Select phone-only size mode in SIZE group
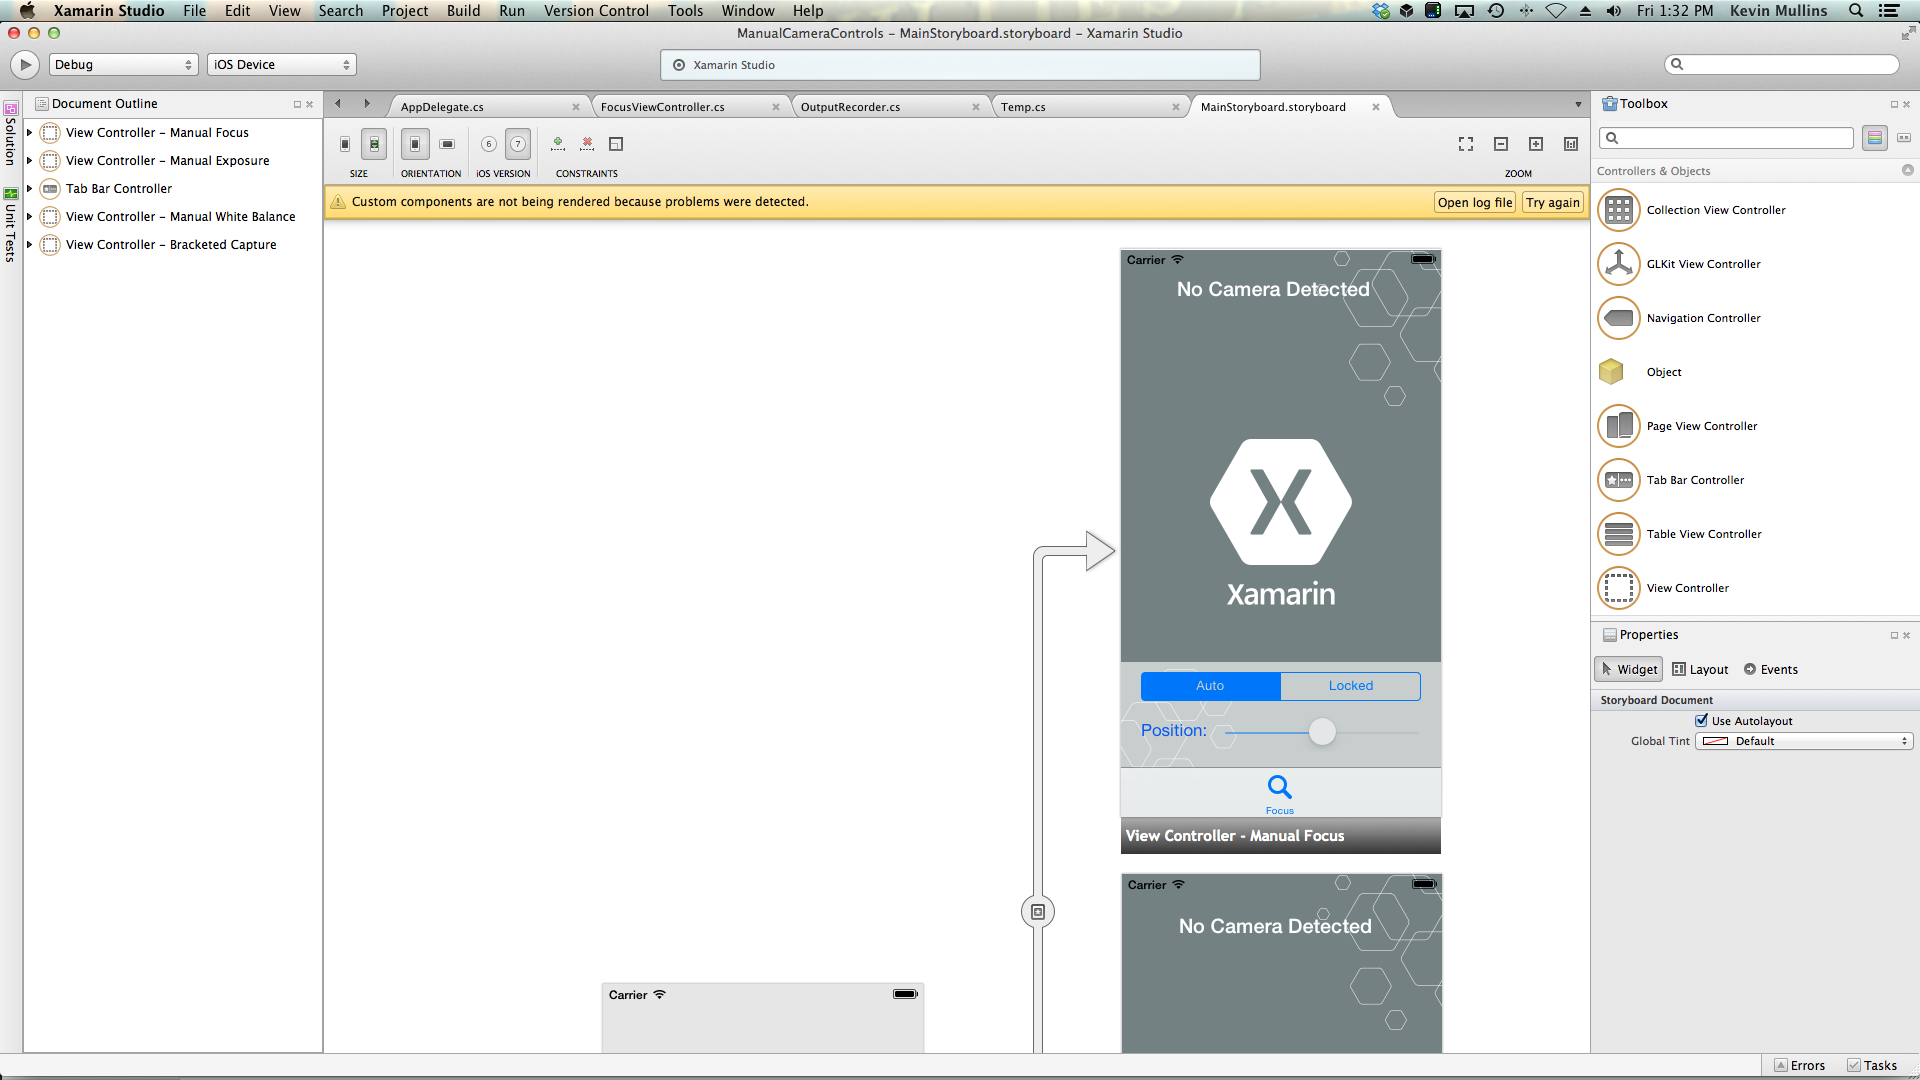Viewport: 1920px width, 1080px height. (x=343, y=143)
